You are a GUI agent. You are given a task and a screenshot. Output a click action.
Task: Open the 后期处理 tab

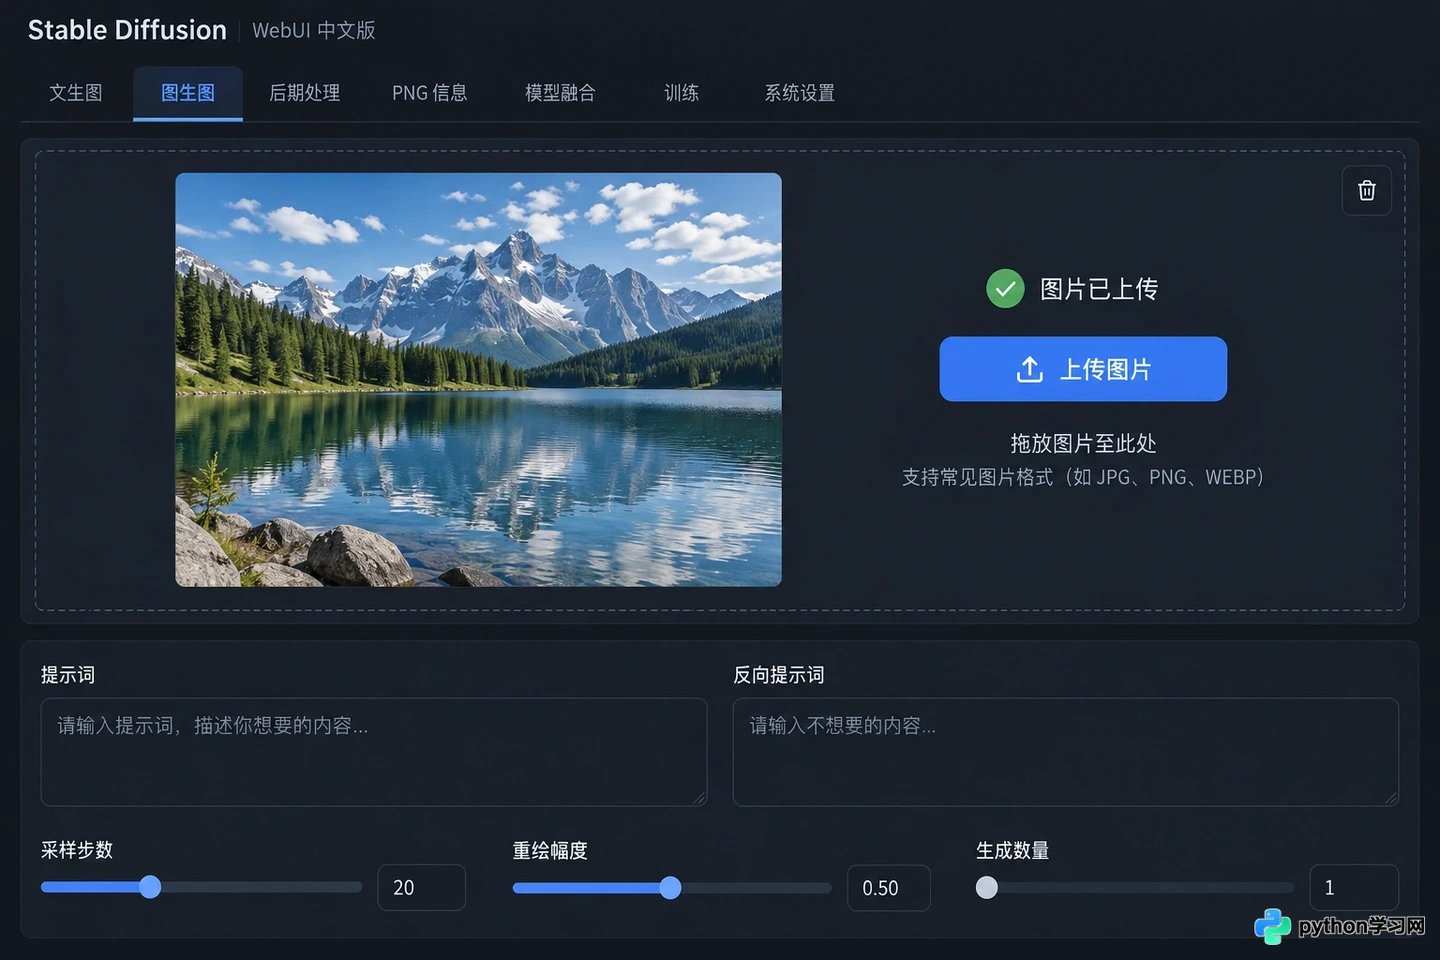(x=305, y=93)
